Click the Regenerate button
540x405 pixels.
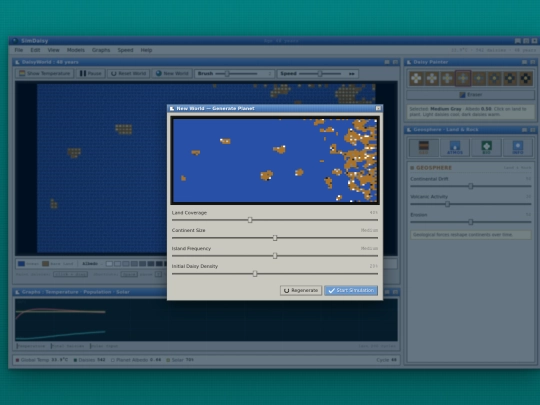(x=301, y=290)
